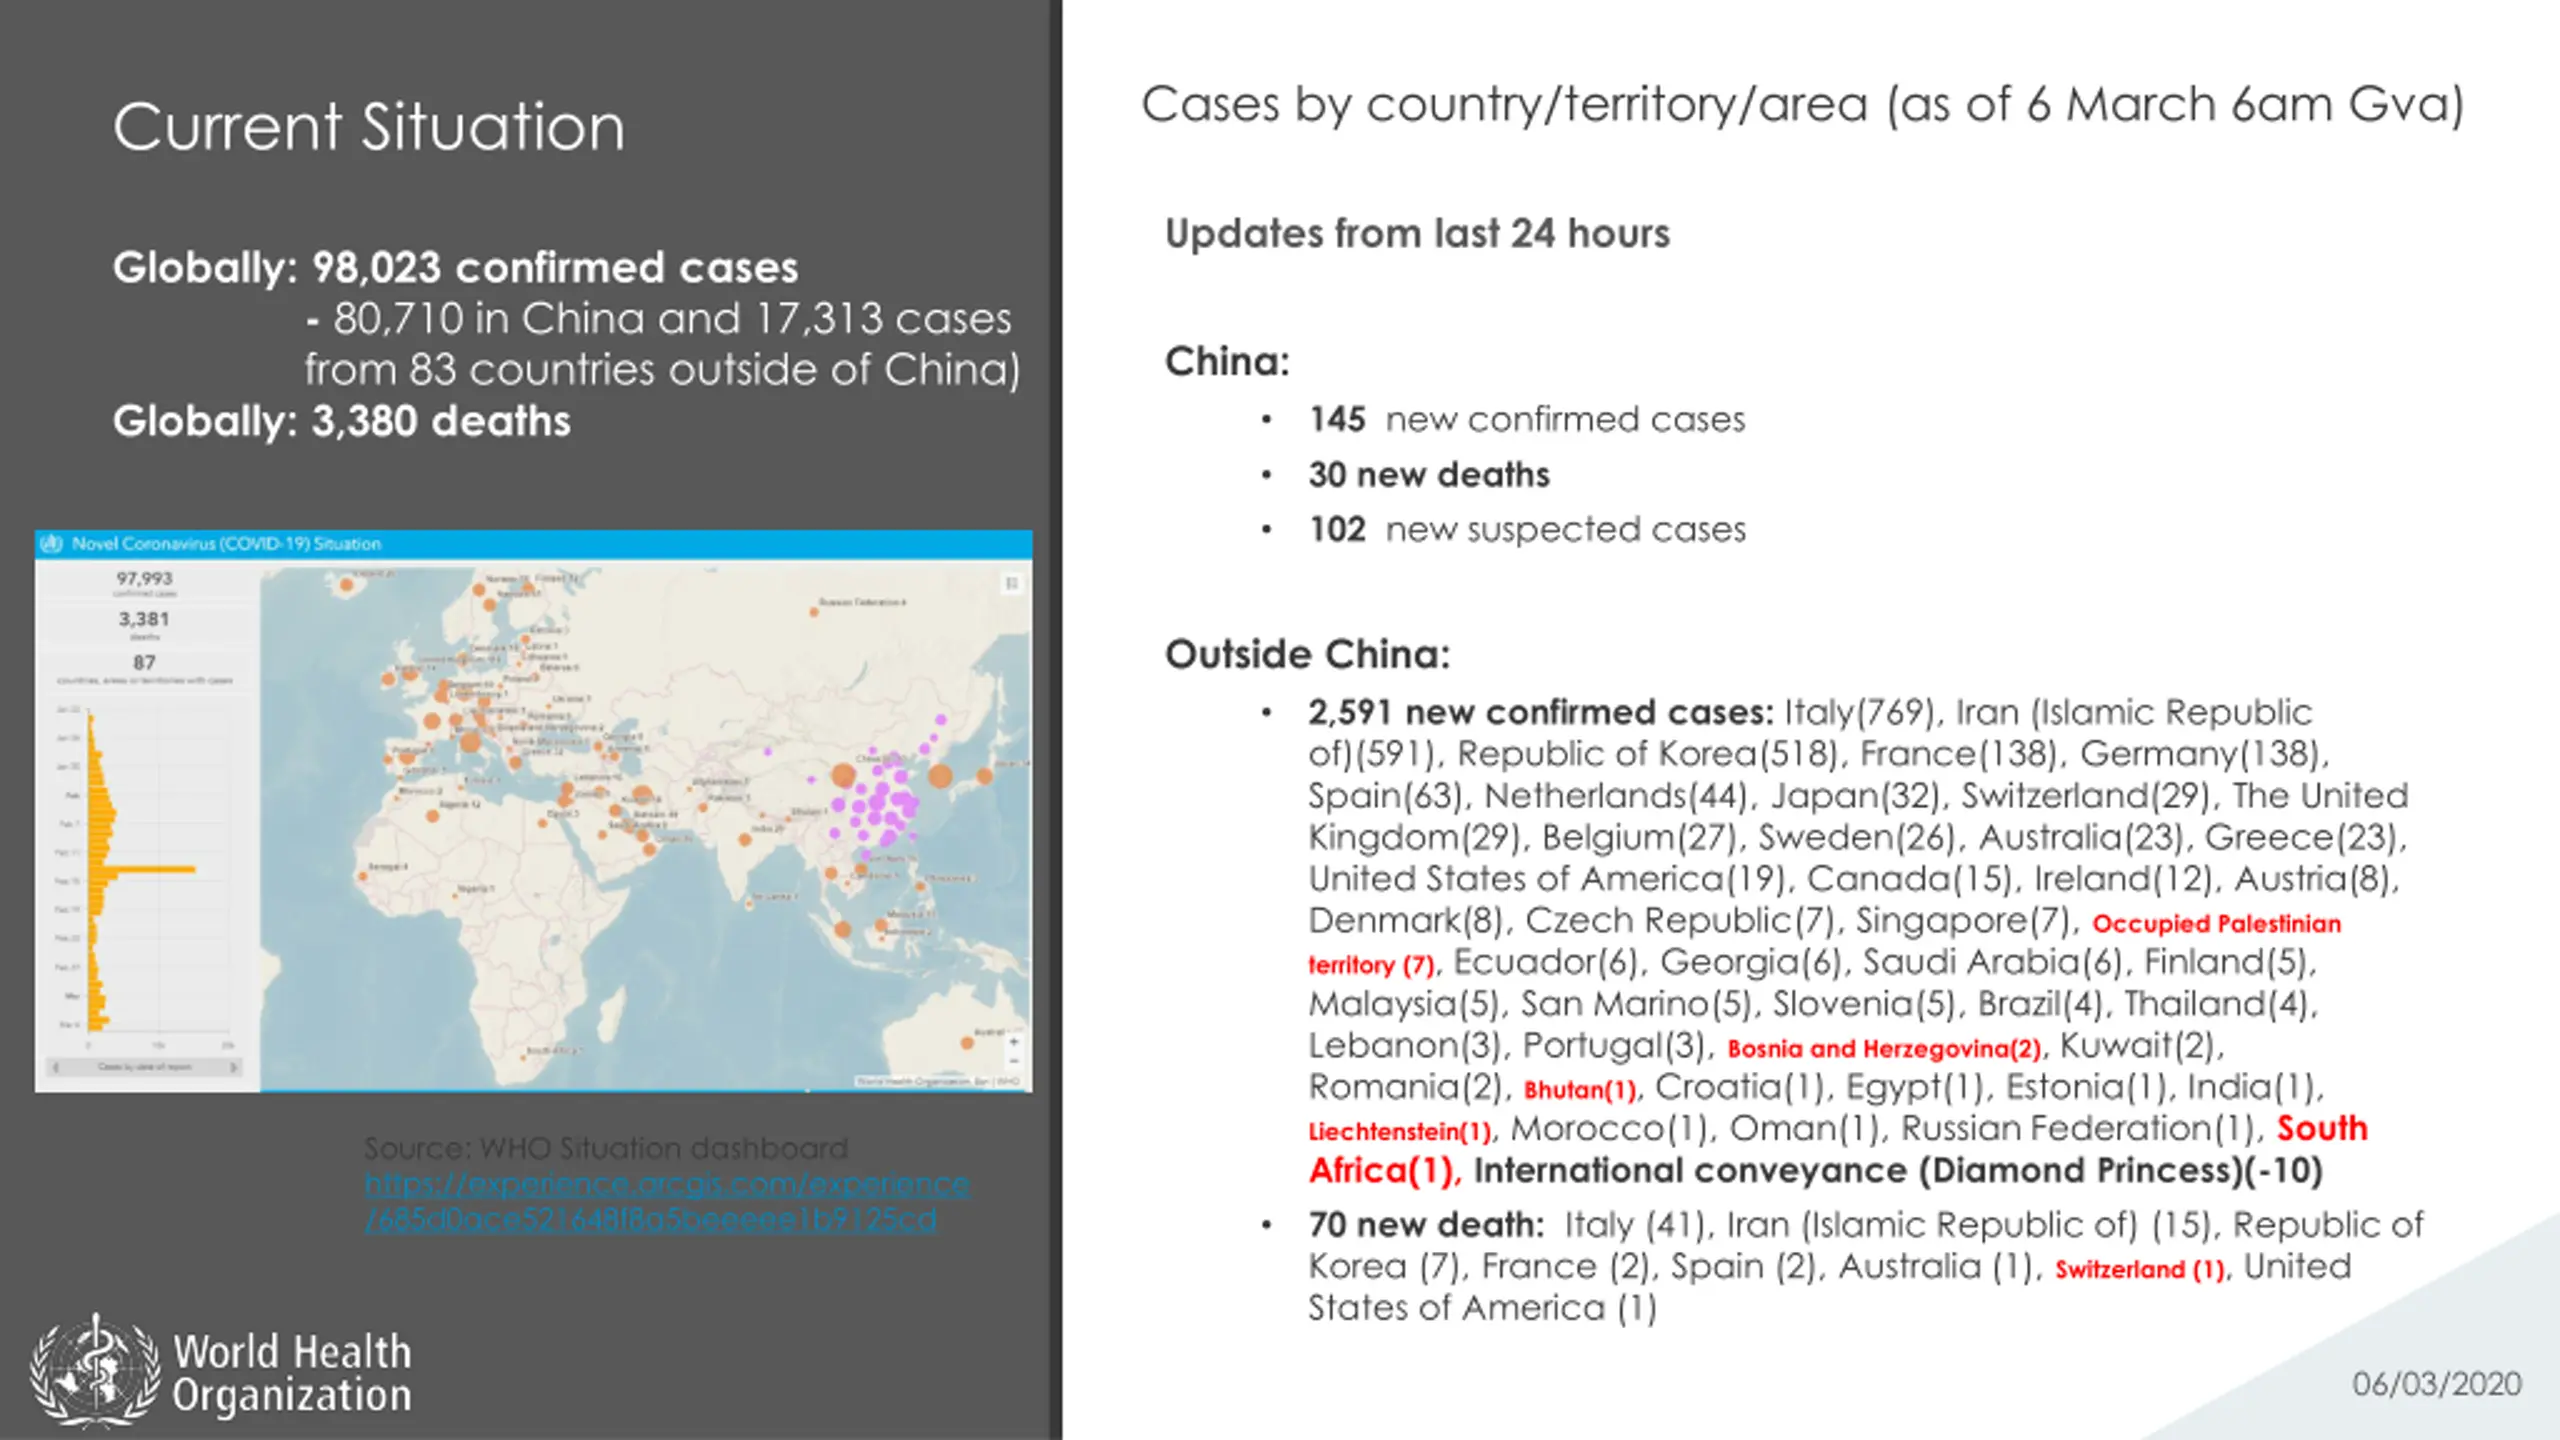Select the tall spike bar in cases chart

click(x=142, y=870)
